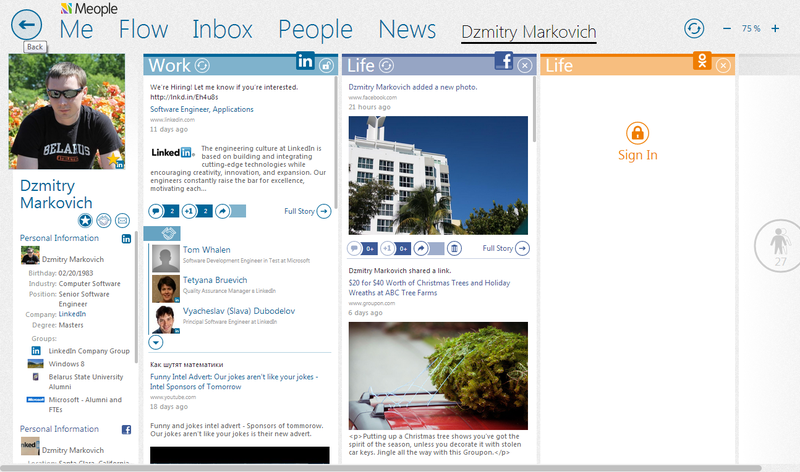The image size is (800, 472).
Task: Open the Me tab
Action: (x=76, y=29)
